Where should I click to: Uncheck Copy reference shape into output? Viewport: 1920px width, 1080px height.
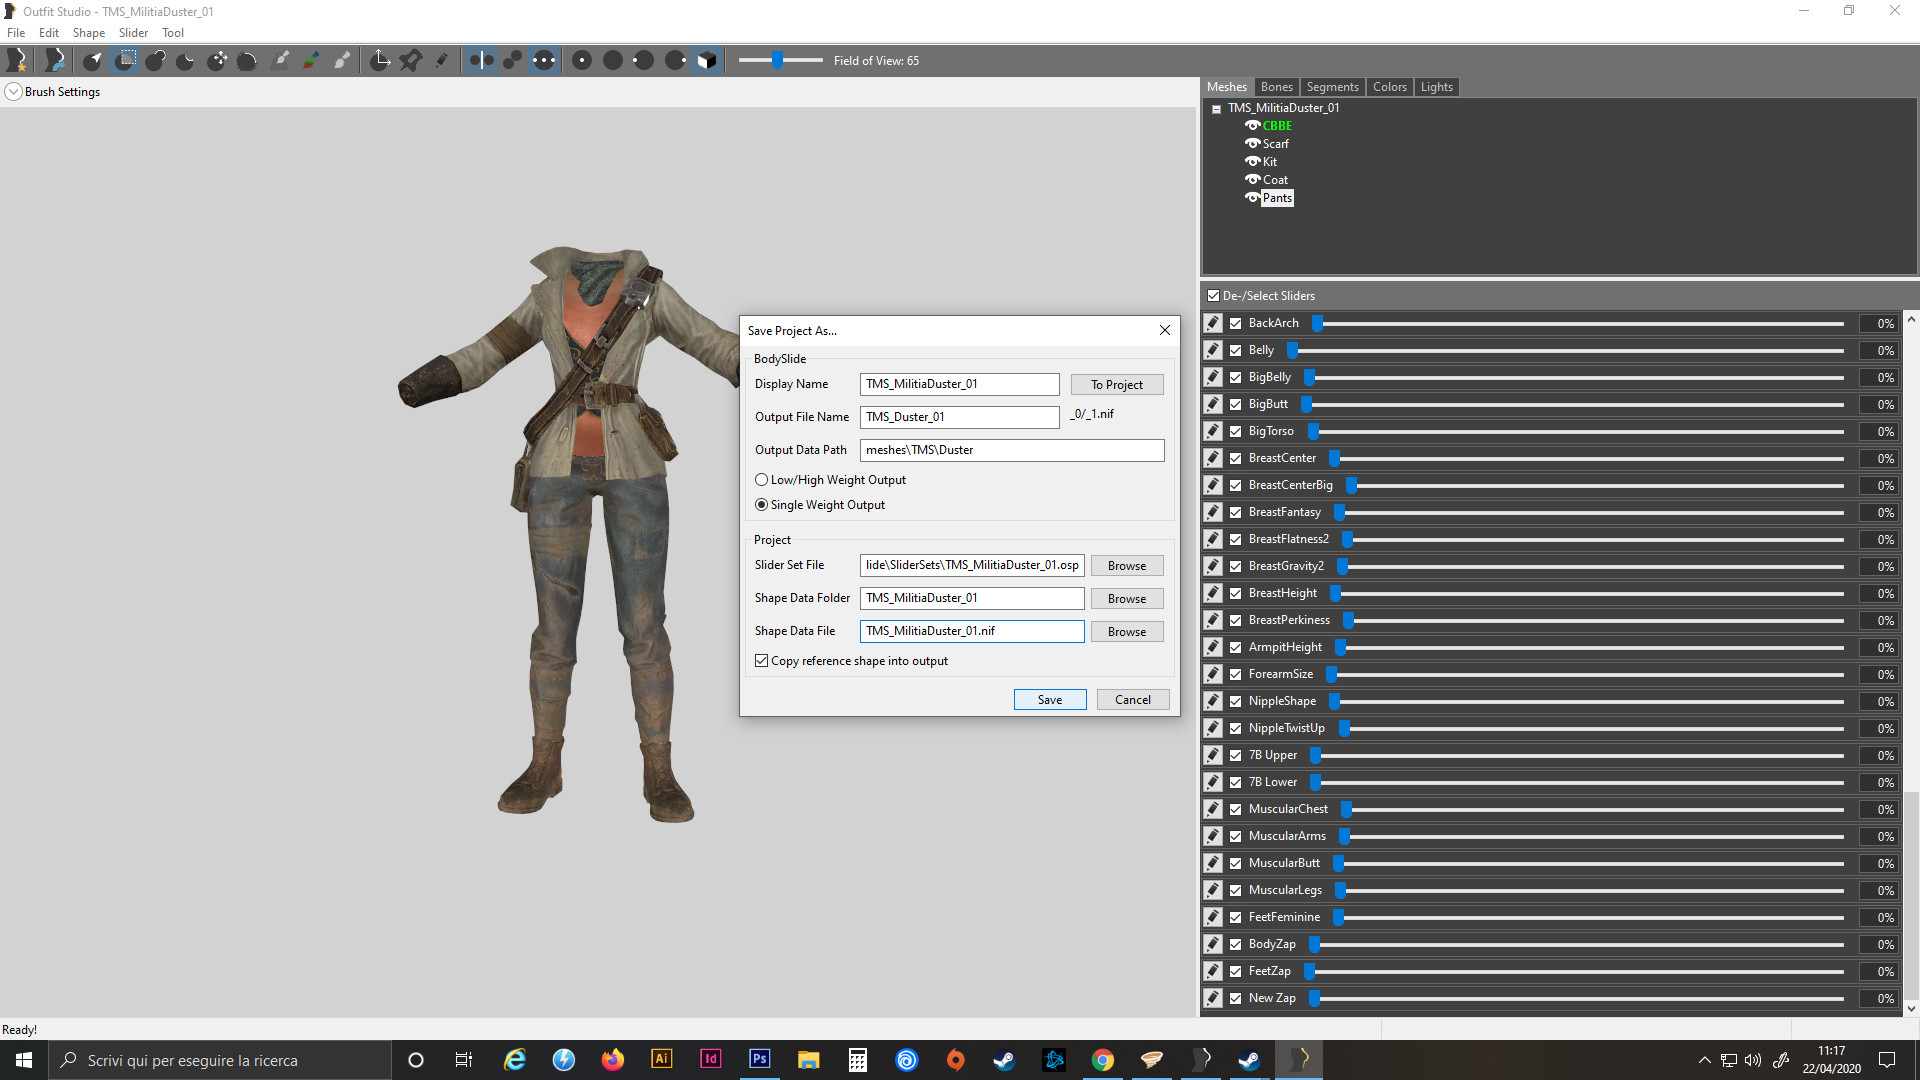[x=762, y=661]
